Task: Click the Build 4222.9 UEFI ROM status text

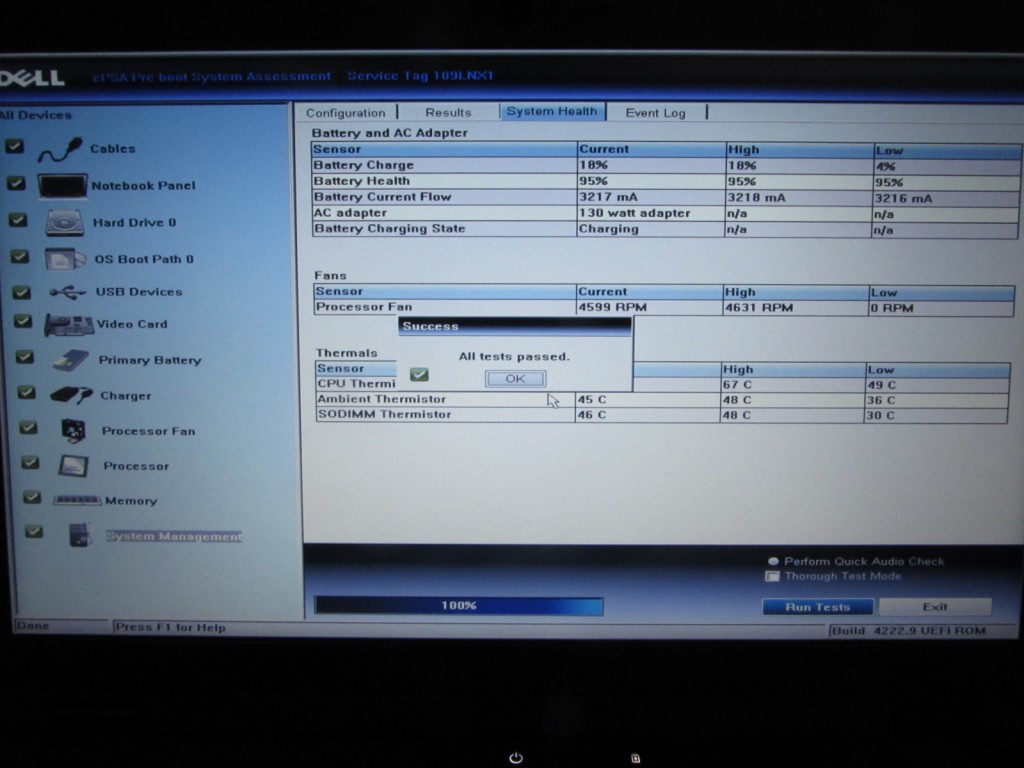Action: click(x=908, y=631)
